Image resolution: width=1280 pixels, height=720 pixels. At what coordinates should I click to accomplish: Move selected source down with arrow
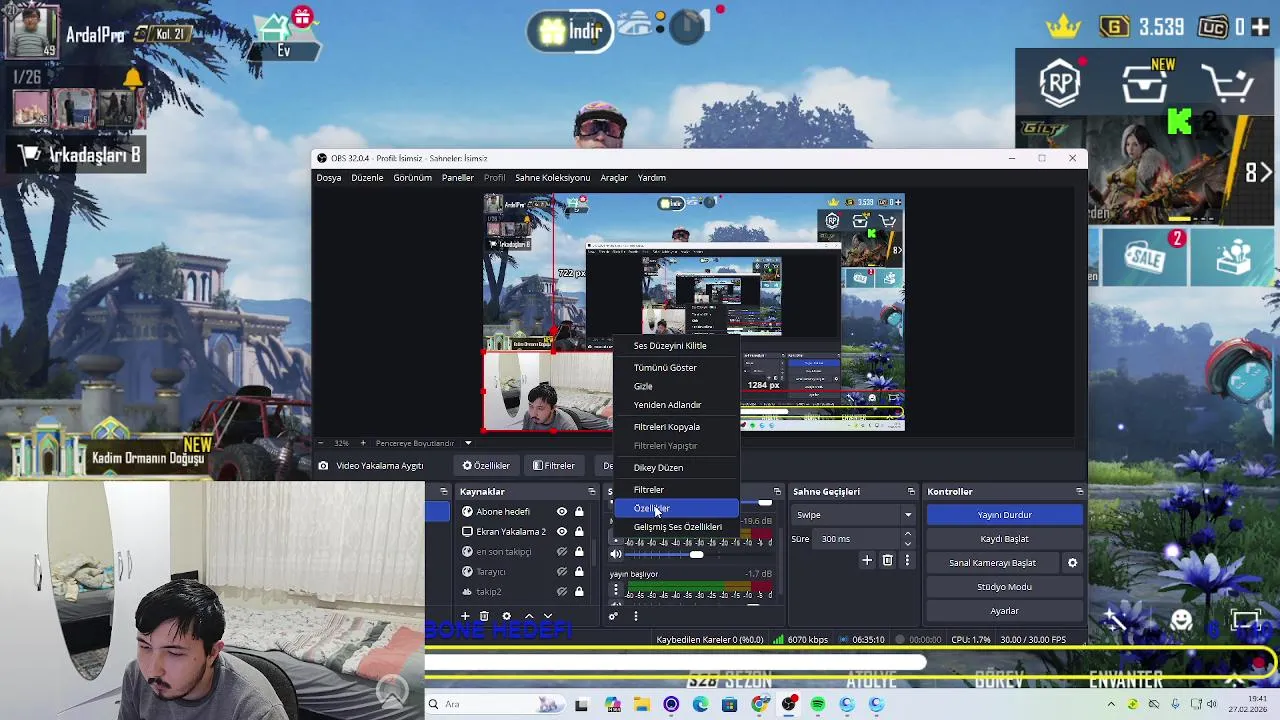coord(547,616)
